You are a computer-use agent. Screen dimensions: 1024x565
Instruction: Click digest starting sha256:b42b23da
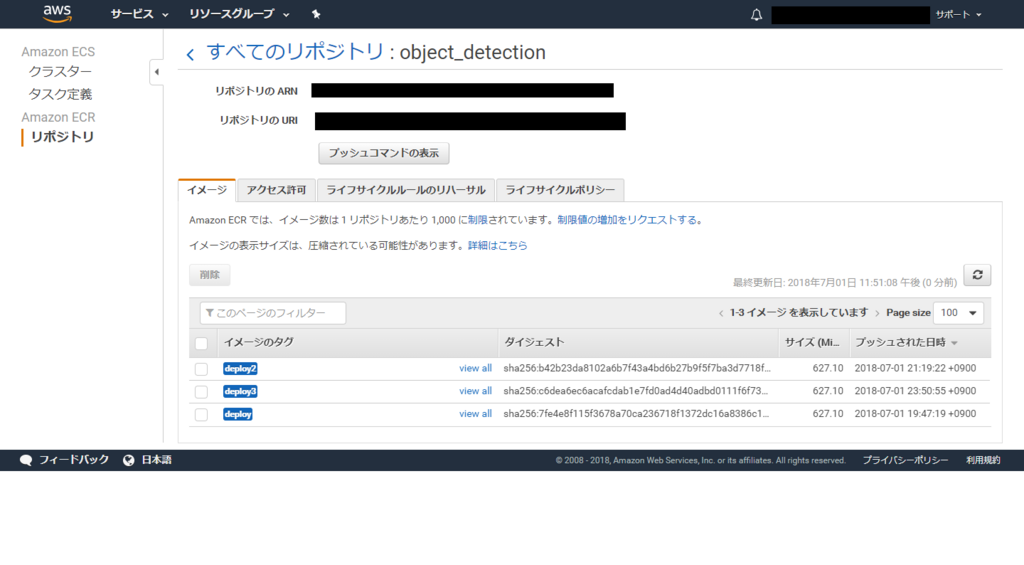[637, 368]
